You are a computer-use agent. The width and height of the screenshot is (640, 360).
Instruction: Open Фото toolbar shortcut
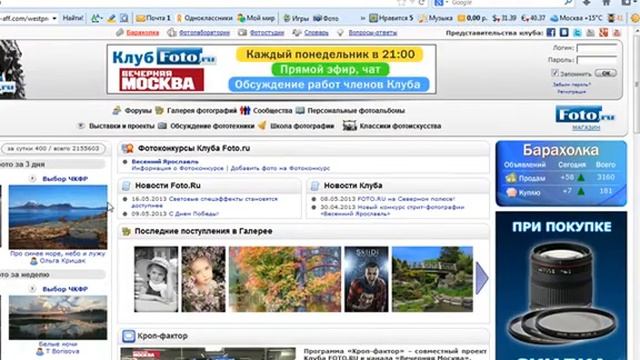(x=326, y=18)
